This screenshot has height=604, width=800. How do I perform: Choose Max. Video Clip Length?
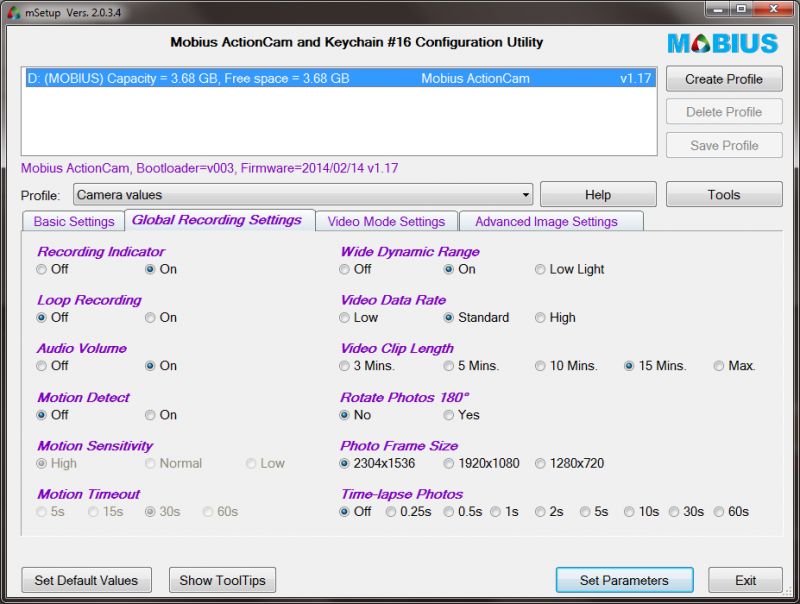pyautogui.click(x=735, y=366)
